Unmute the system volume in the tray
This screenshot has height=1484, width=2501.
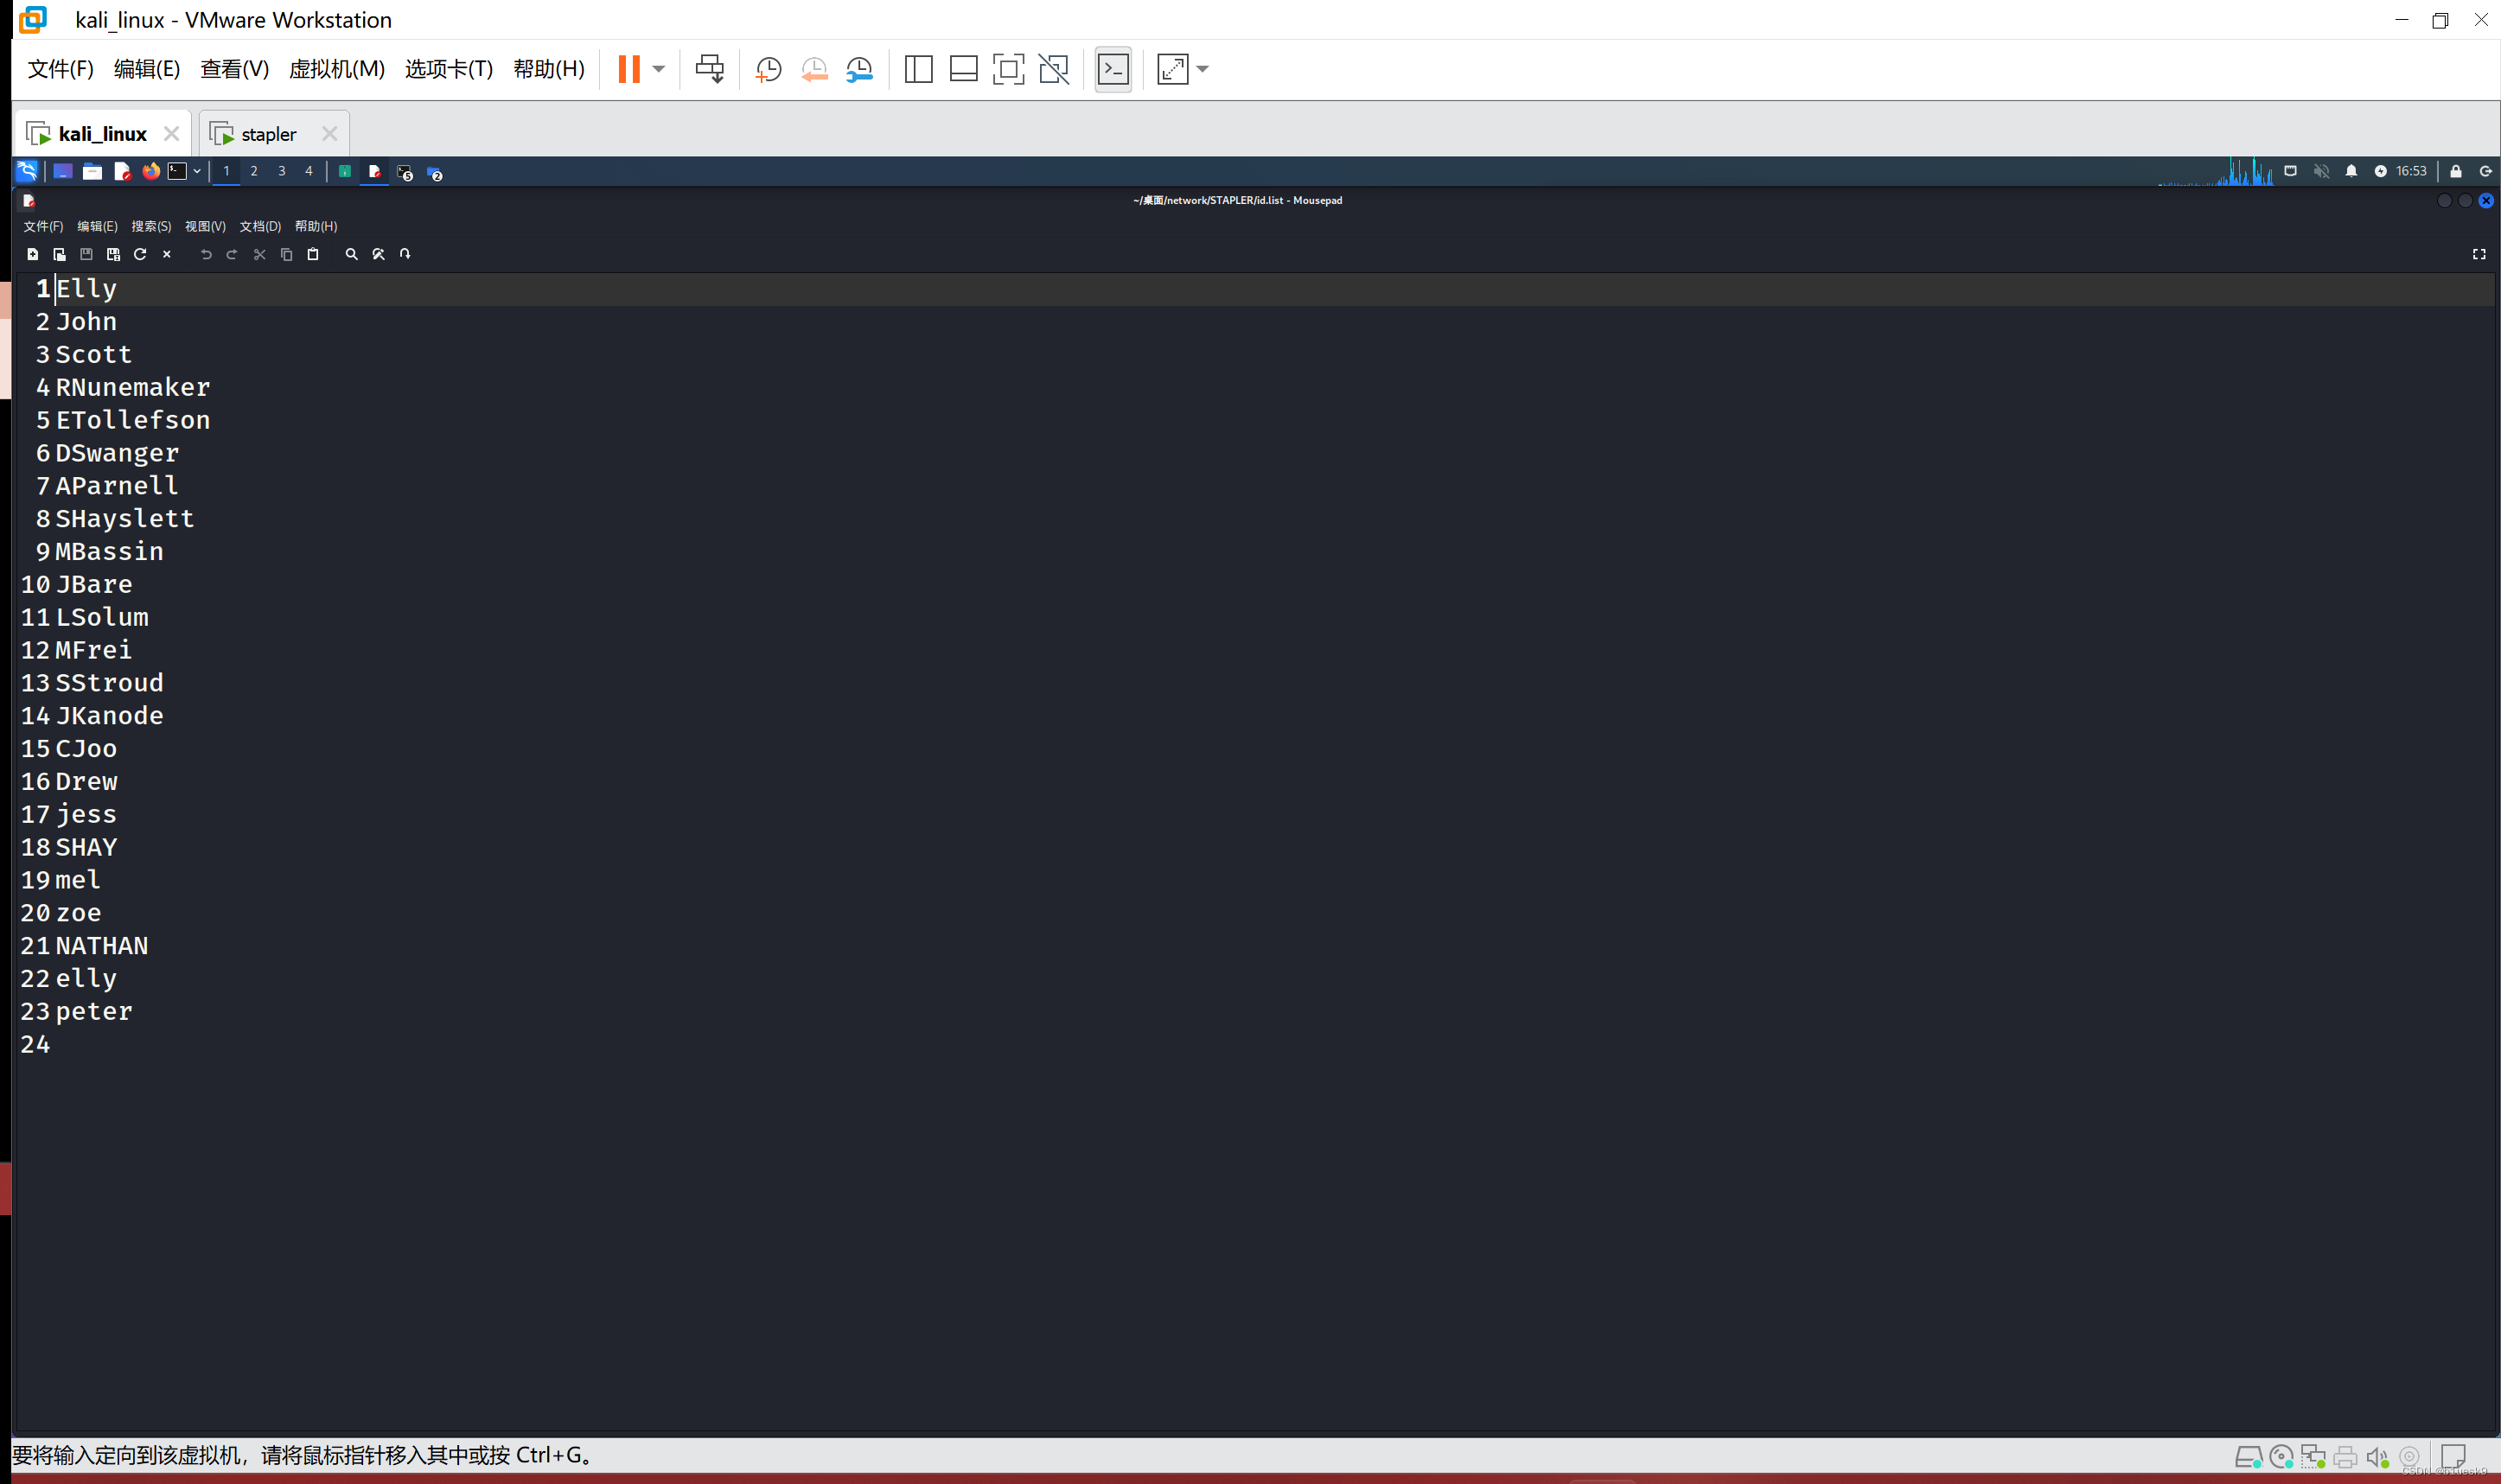click(2322, 171)
